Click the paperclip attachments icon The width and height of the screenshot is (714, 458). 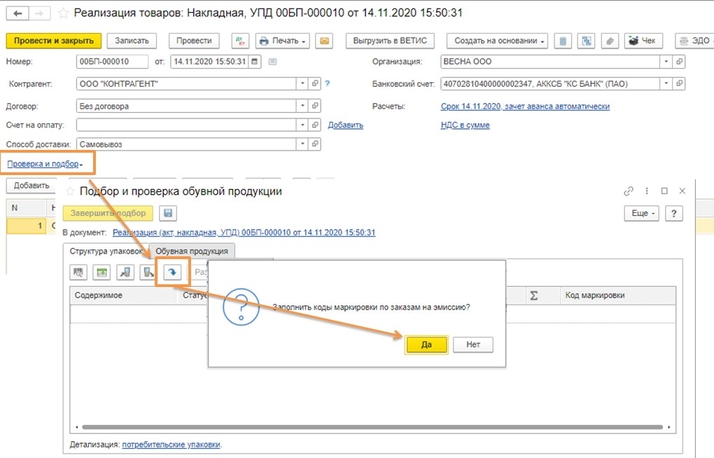point(608,41)
